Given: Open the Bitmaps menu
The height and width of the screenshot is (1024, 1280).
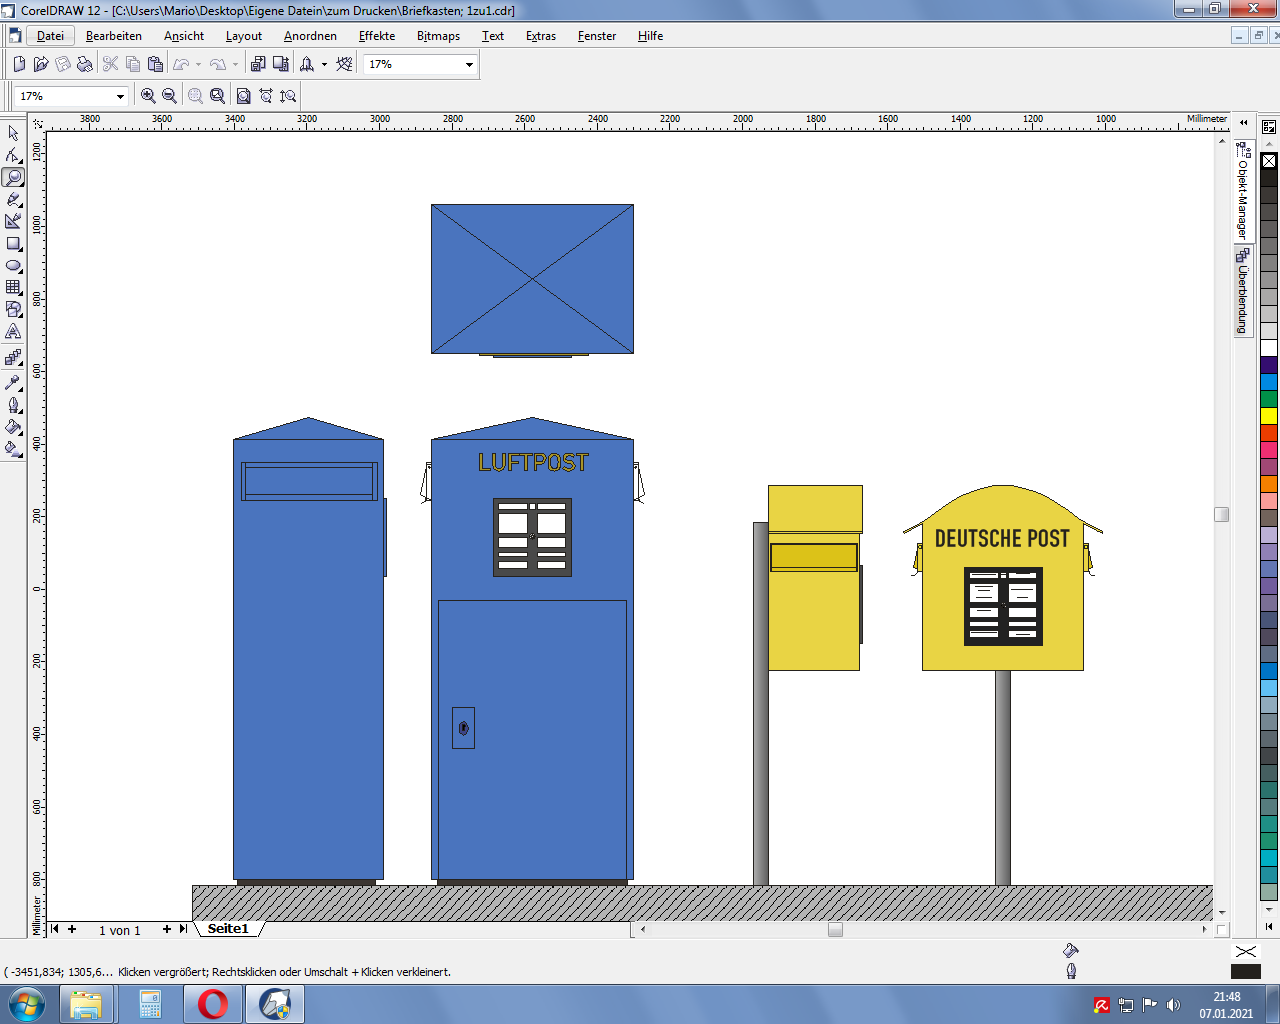Looking at the screenshot, I should tap(438, 36).
